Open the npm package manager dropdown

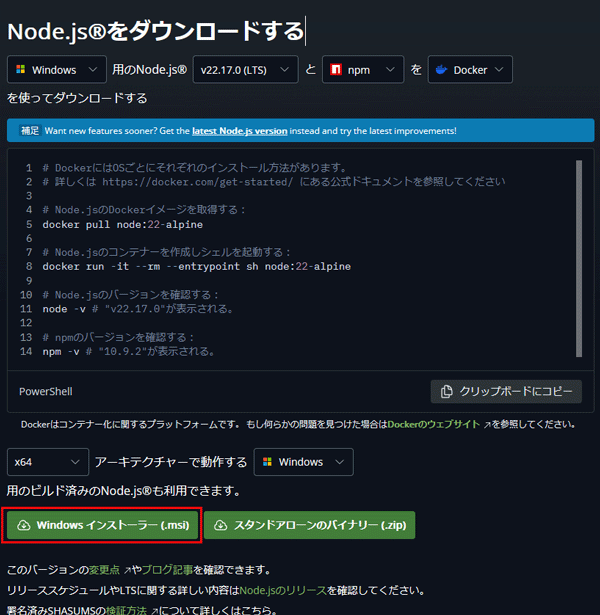tap(363, 69)
